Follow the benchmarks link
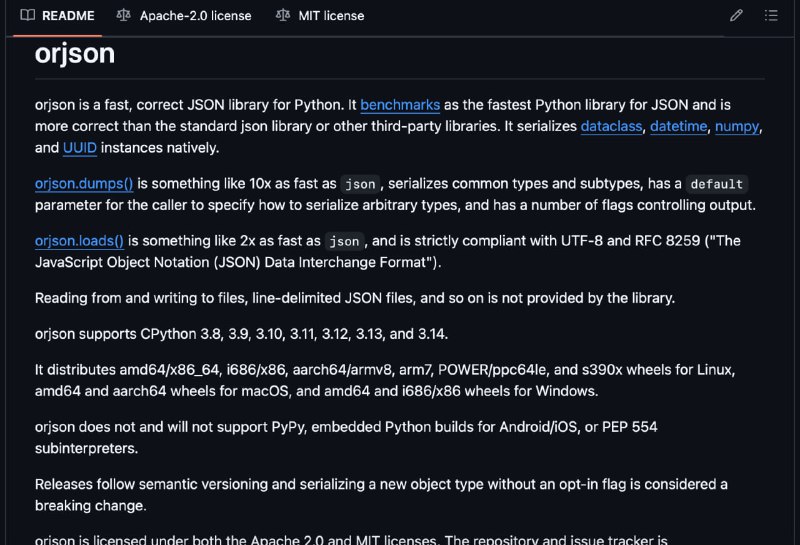Viewport: 800px width, 545px height. pos(400,105)
